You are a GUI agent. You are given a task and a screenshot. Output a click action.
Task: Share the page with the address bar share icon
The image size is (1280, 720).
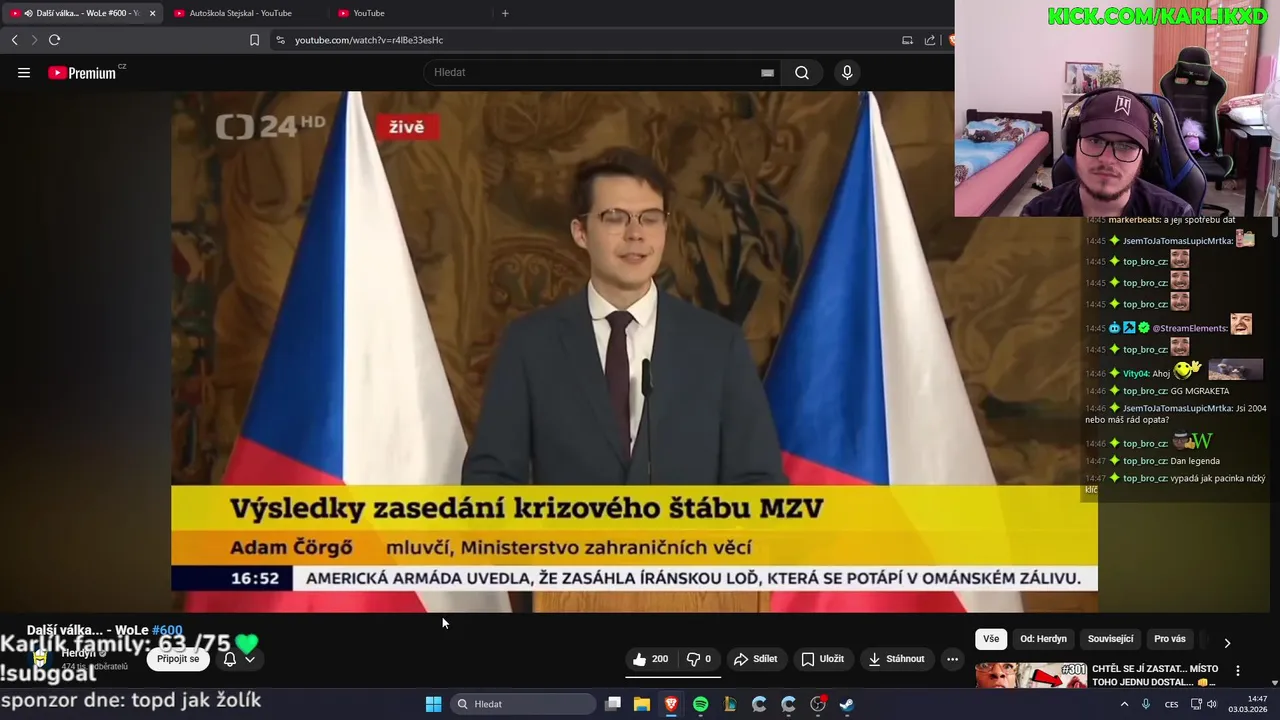pos(930,40)
